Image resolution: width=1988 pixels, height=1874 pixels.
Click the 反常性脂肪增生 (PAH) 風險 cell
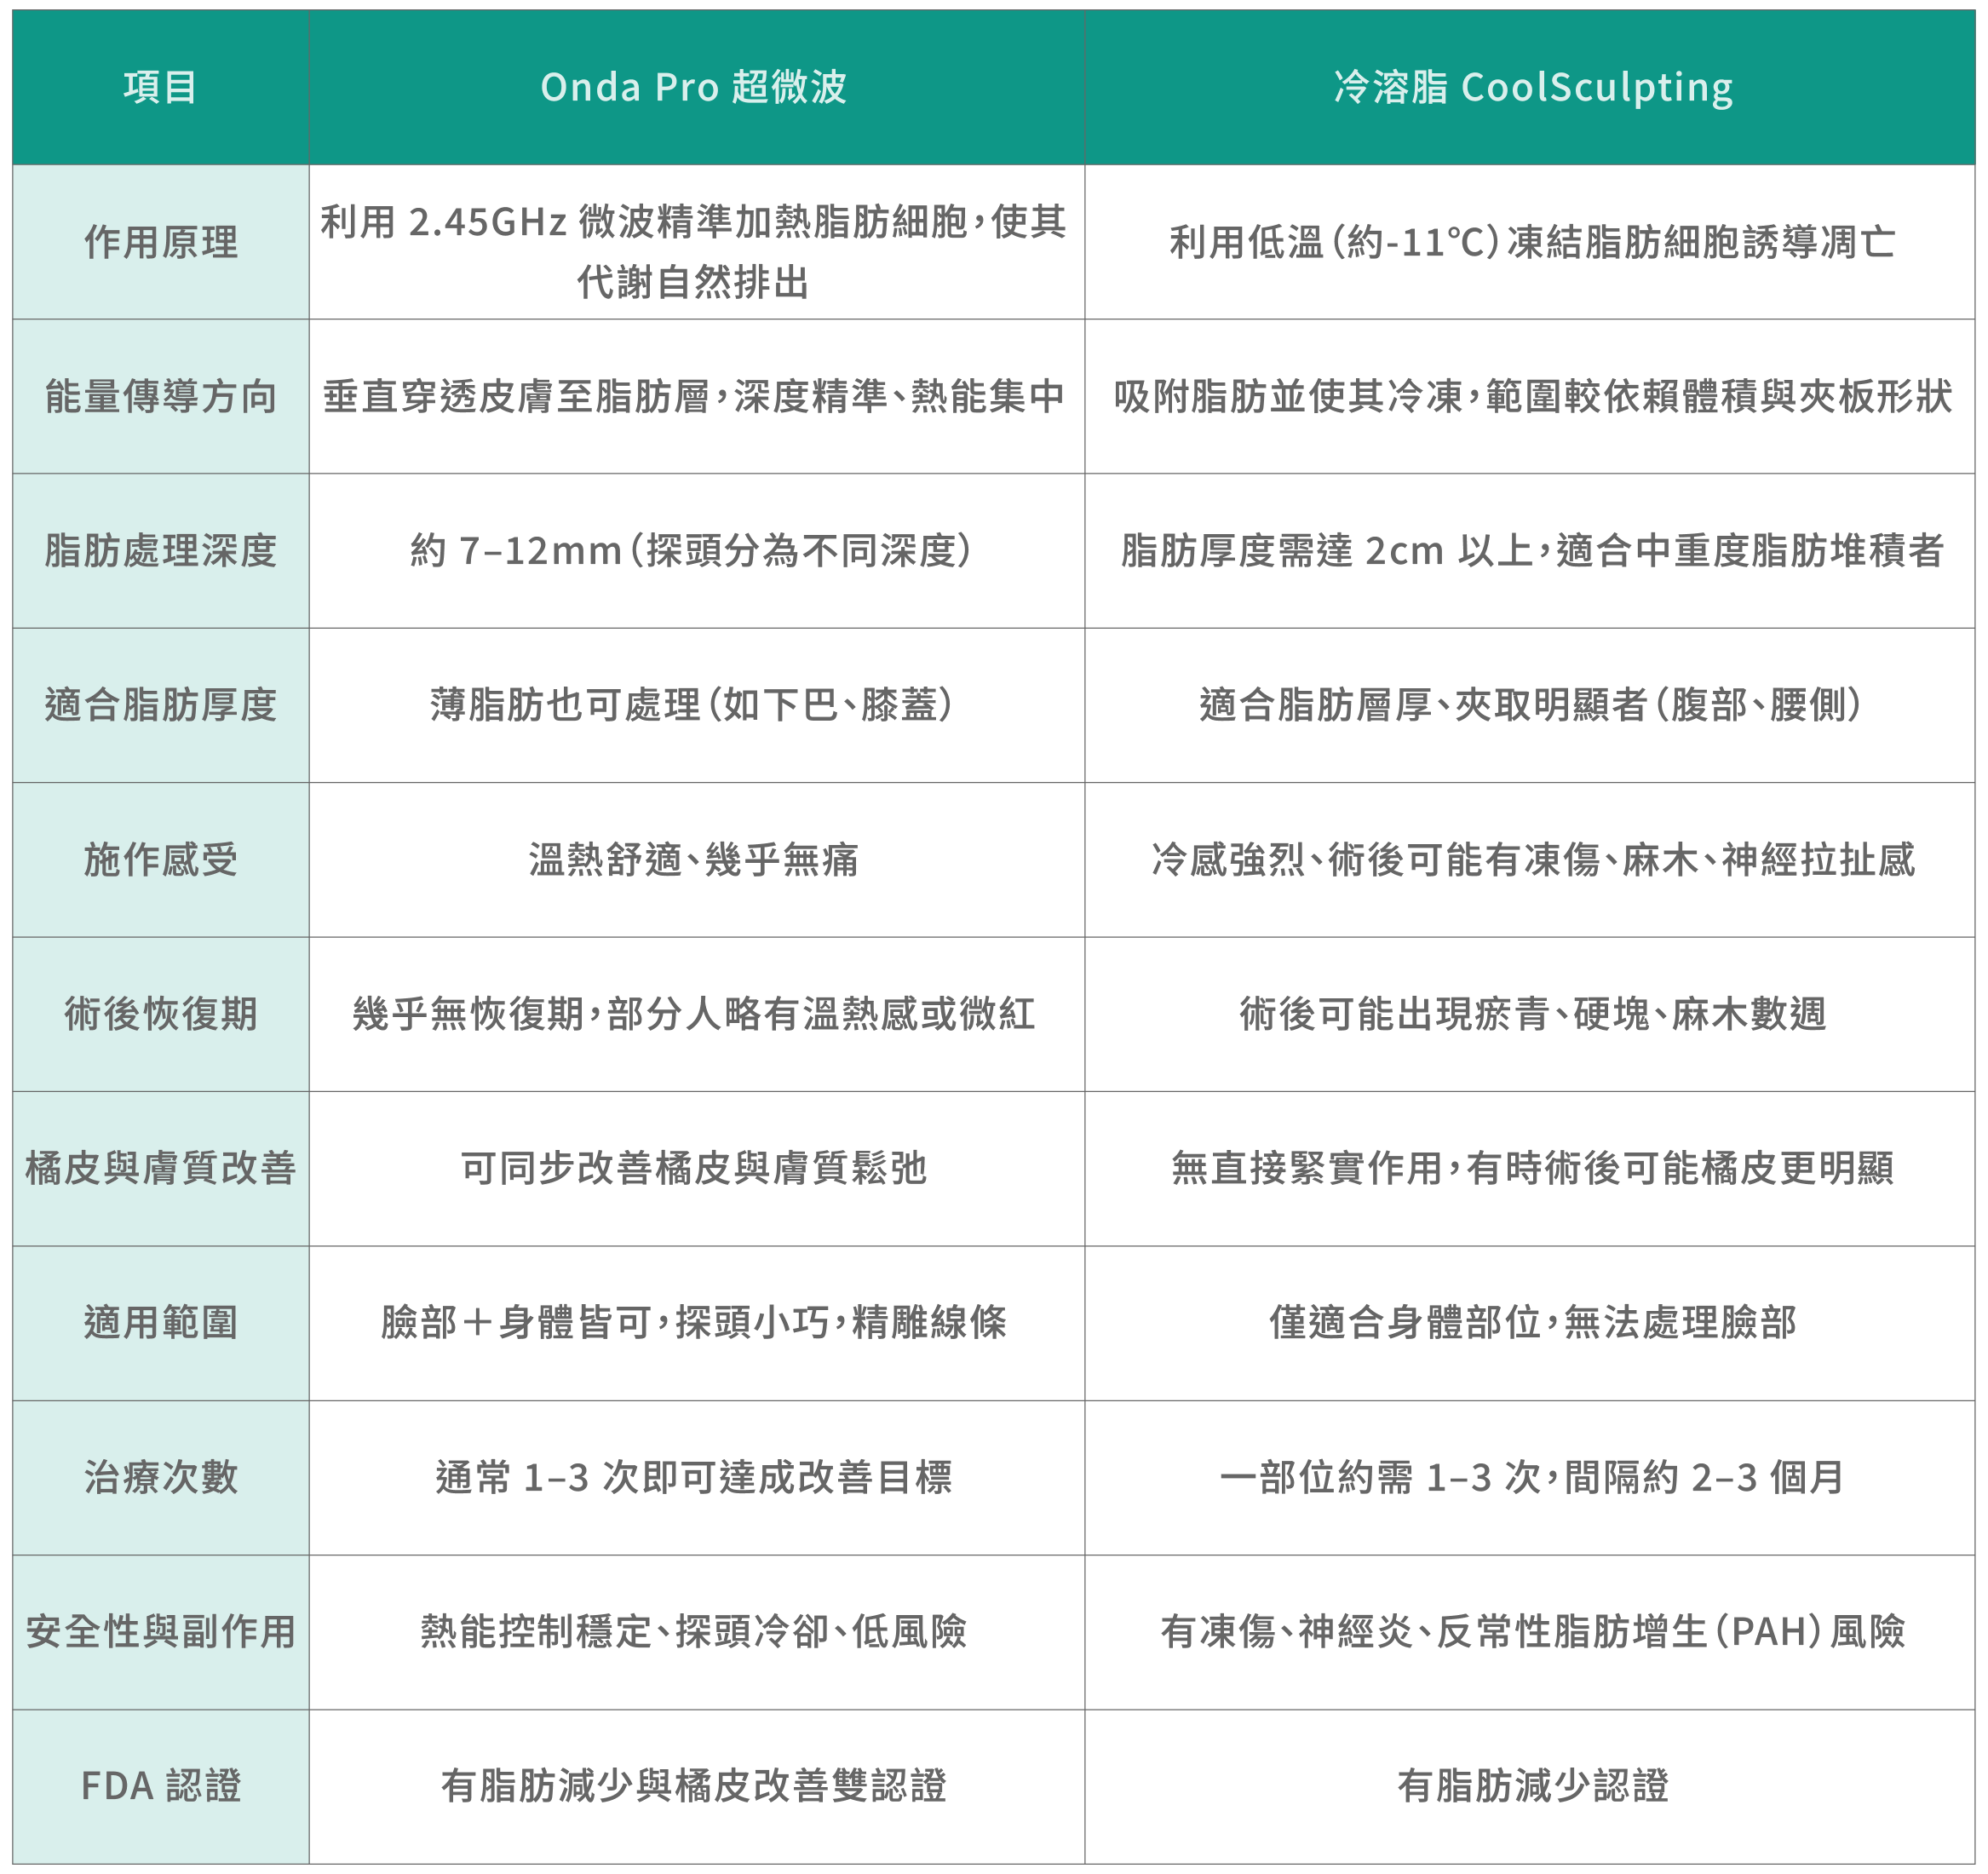(x=1532, y=1631)
